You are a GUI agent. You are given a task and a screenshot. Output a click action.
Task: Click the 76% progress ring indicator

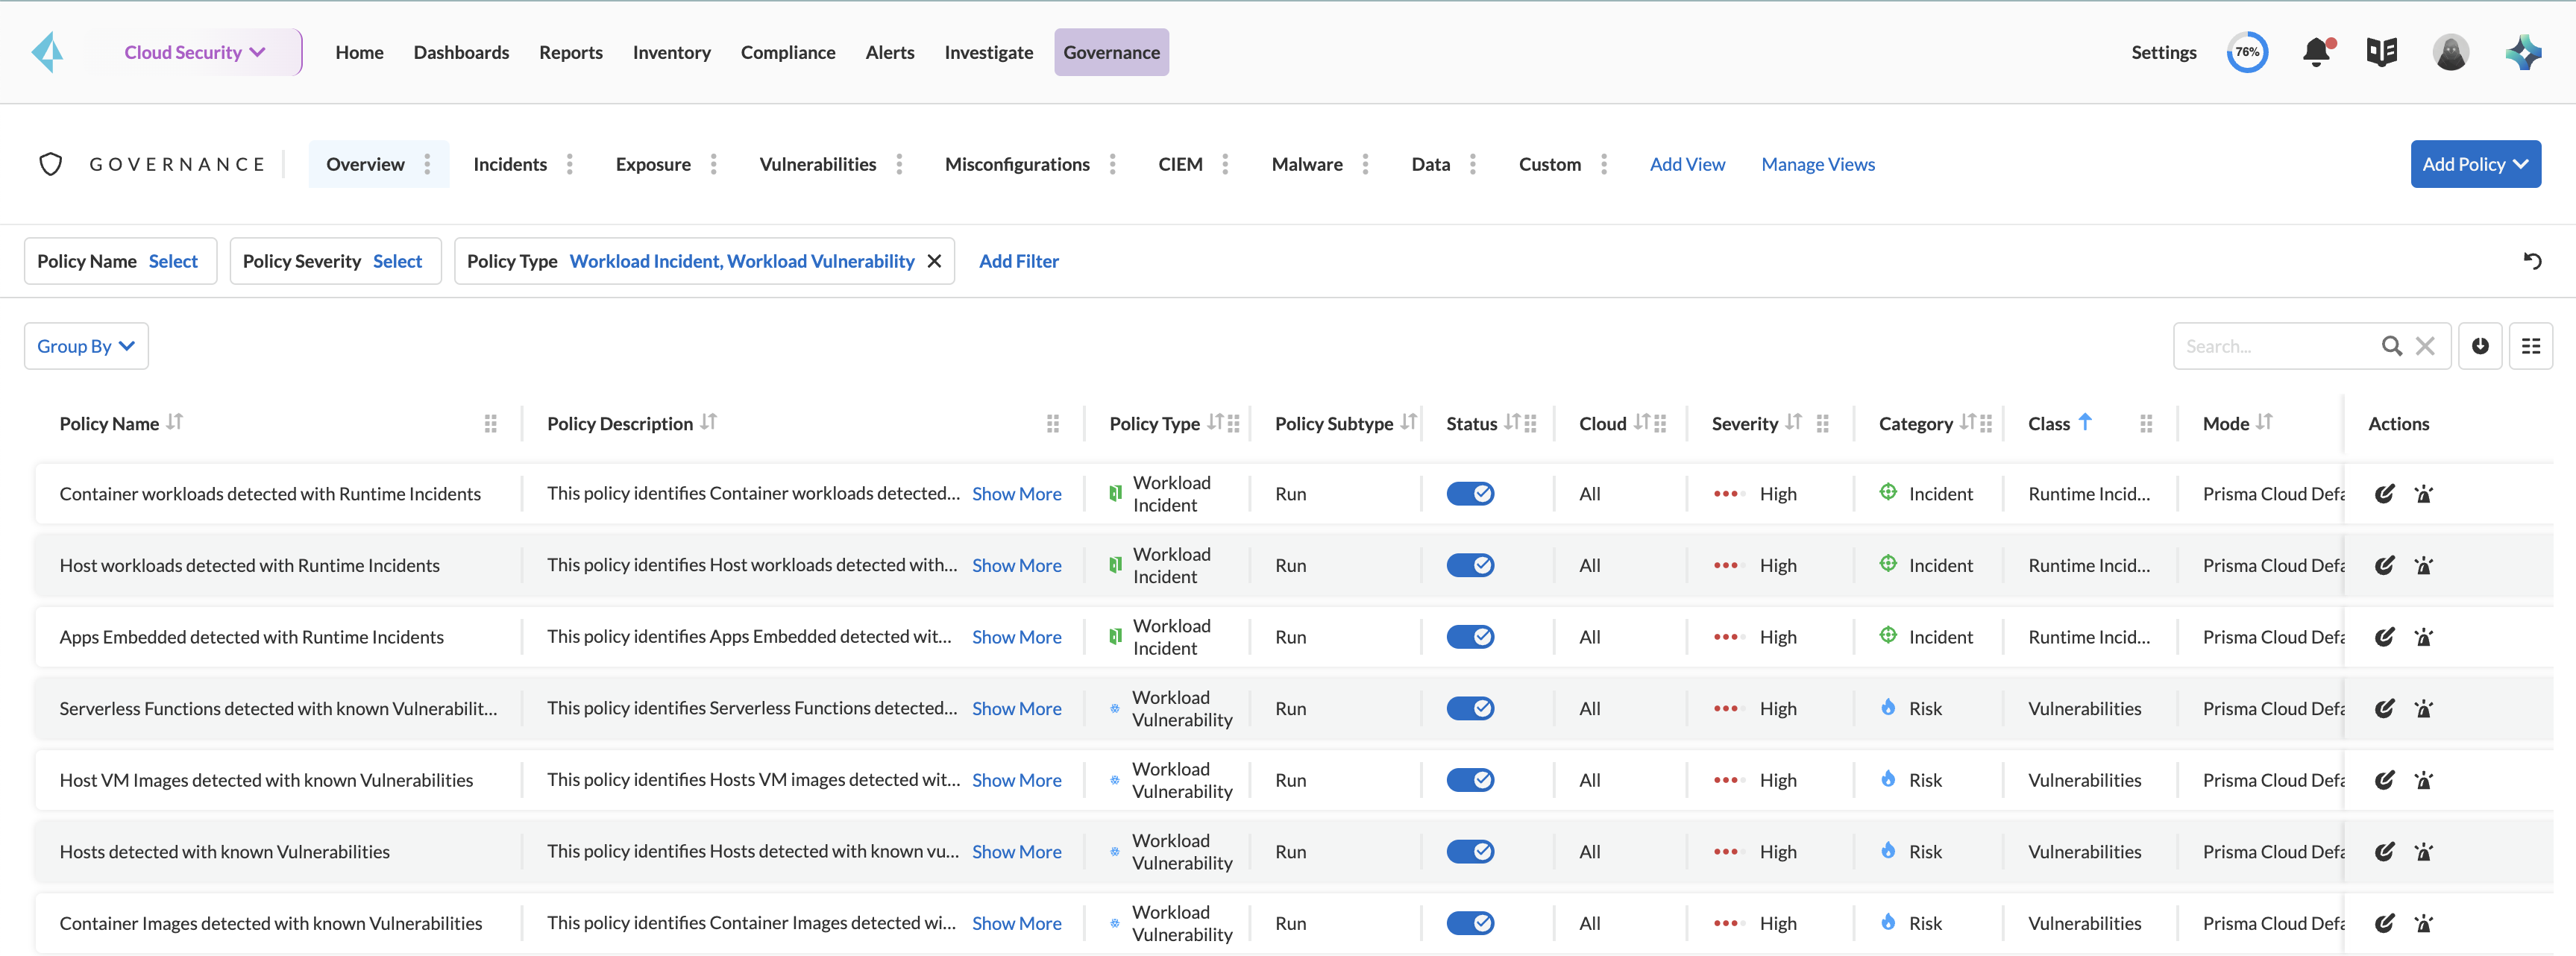[2246, 52]
